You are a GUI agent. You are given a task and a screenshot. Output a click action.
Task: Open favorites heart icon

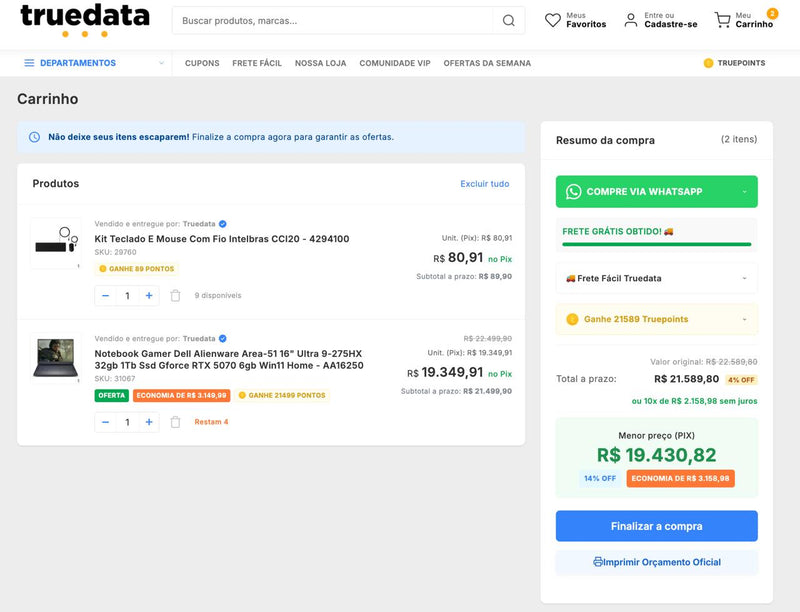tap(552, 20)
